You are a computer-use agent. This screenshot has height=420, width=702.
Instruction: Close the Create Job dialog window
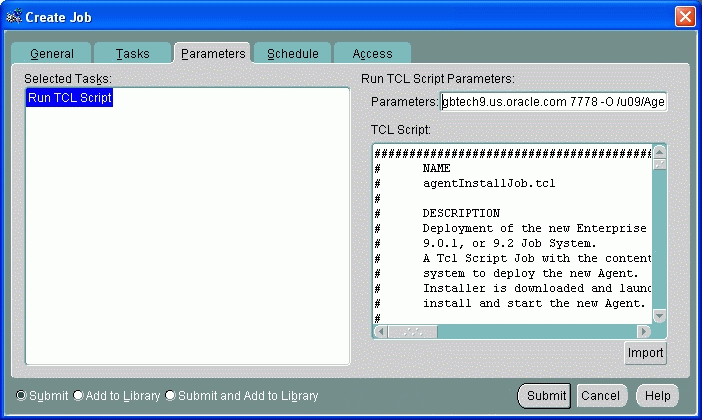(x=684, y=16)
